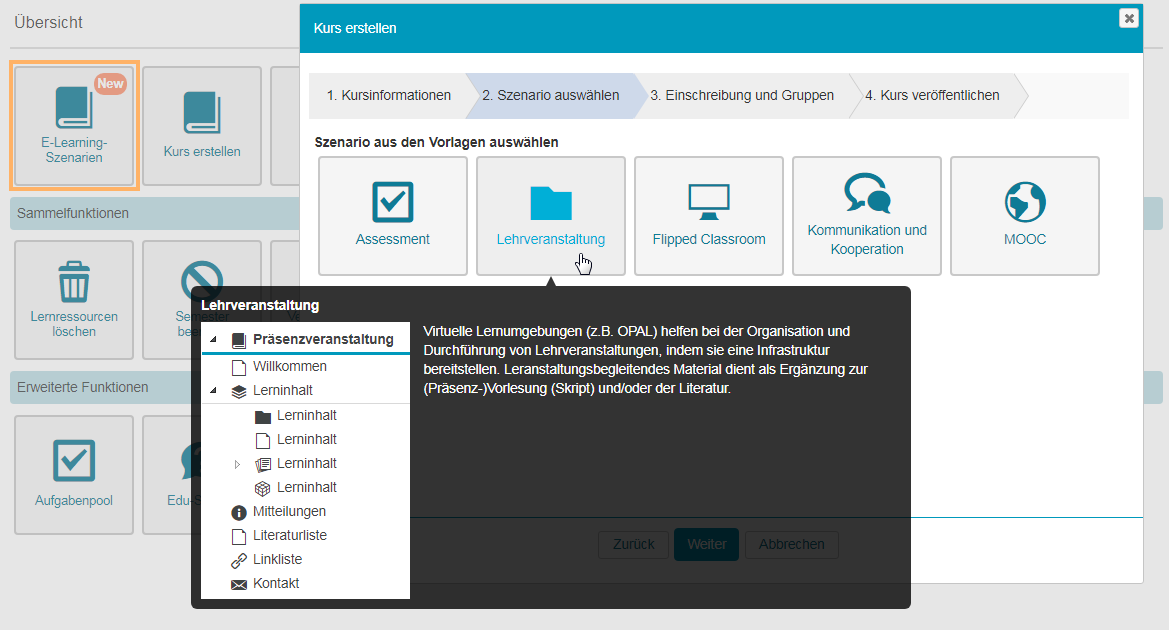Select the Flipped Classroom monitor icon
This screenshot has height=630, width=1169.
[x=708, y=202]
